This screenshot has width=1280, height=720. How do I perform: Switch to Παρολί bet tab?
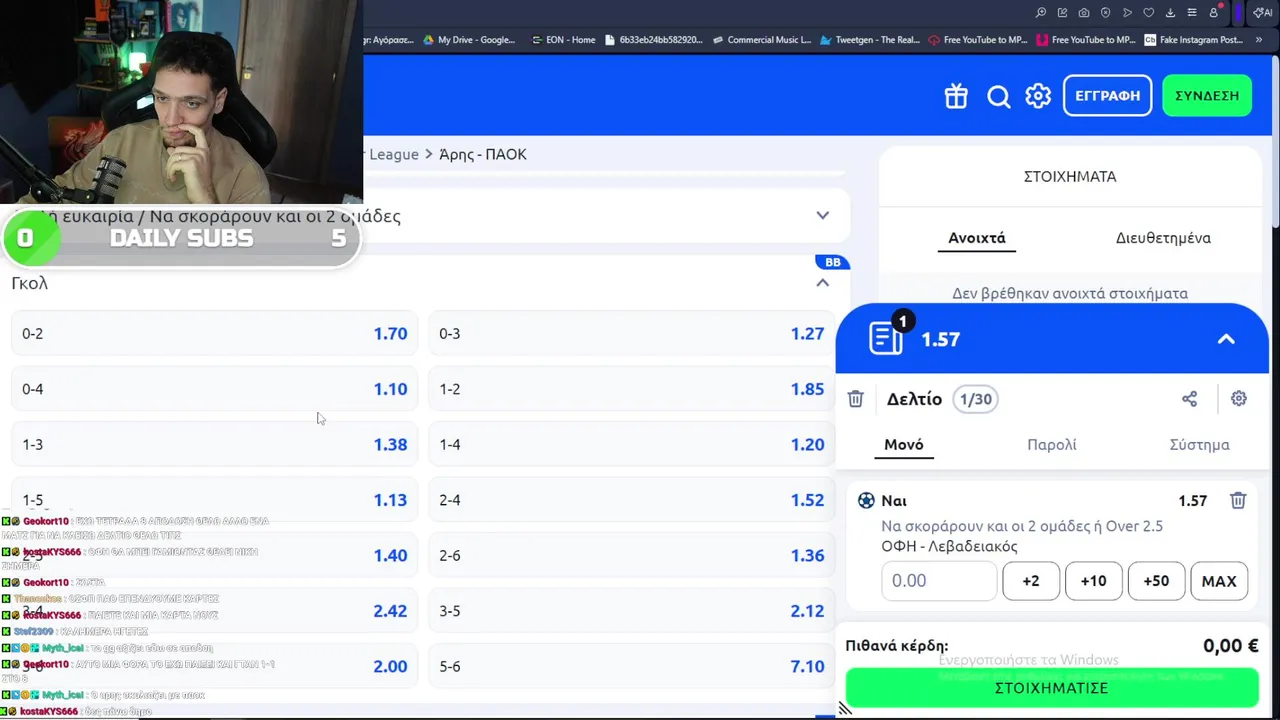(x=1052, y=445)
